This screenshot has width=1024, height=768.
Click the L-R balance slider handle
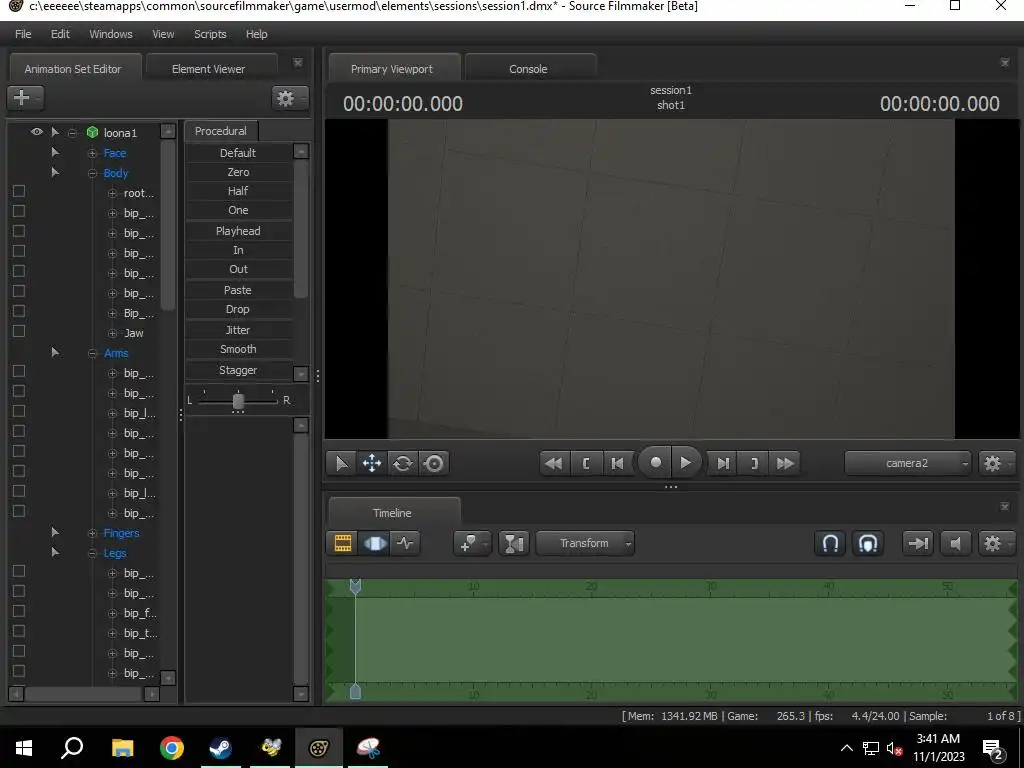[x=238, y=400]
